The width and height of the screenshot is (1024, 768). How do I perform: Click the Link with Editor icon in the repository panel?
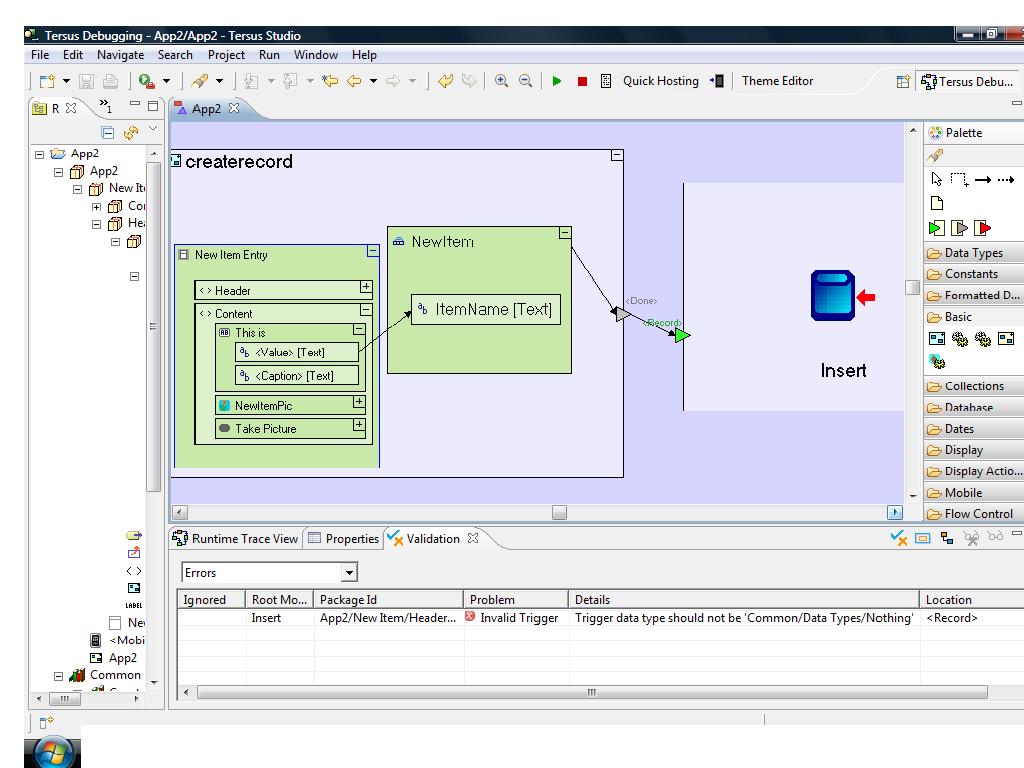(131, 133)
